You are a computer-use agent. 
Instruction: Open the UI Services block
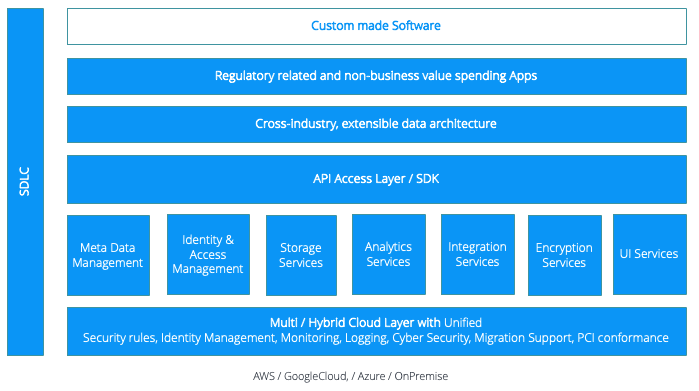click(650, 255)
